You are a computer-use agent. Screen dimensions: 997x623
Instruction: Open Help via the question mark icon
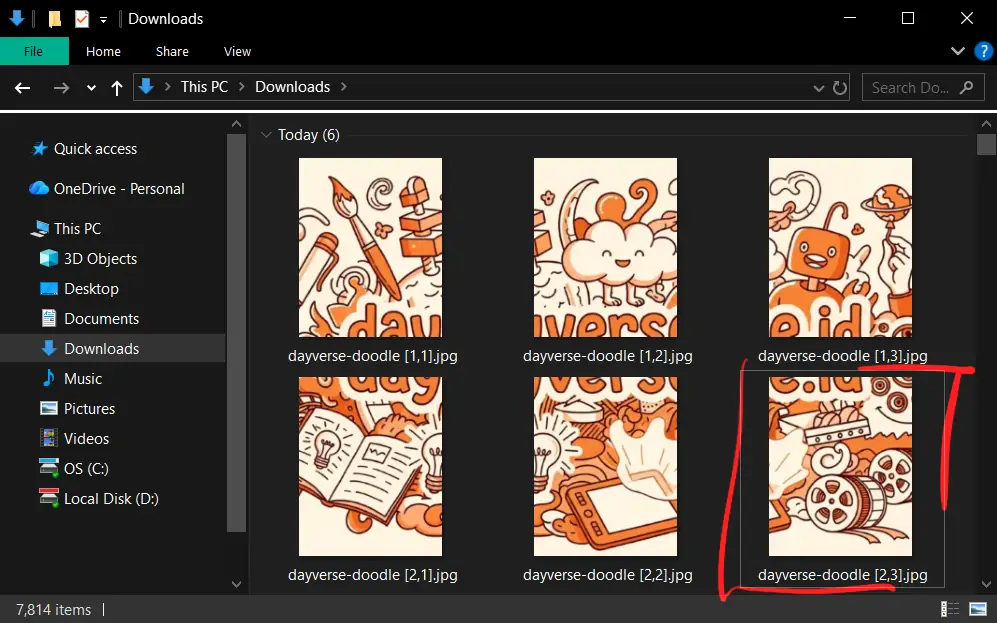click(x=983, y=51)
